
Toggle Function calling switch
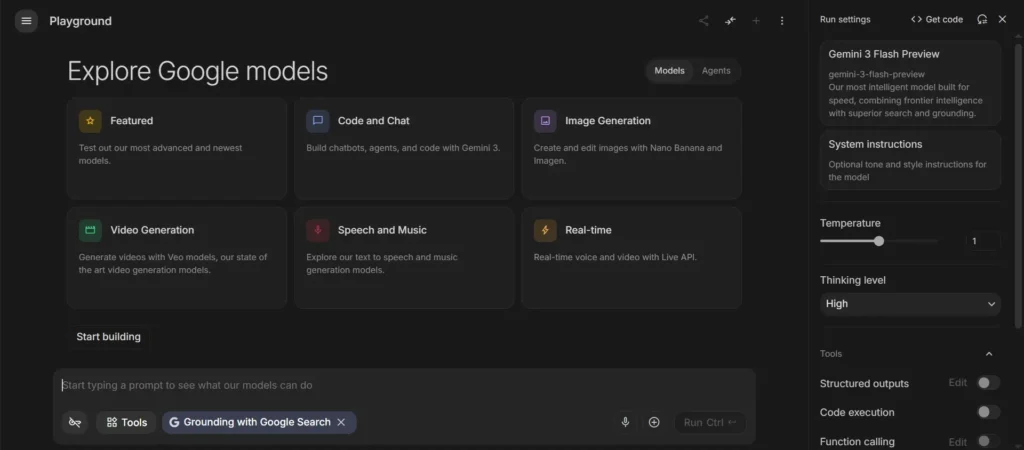988,442
